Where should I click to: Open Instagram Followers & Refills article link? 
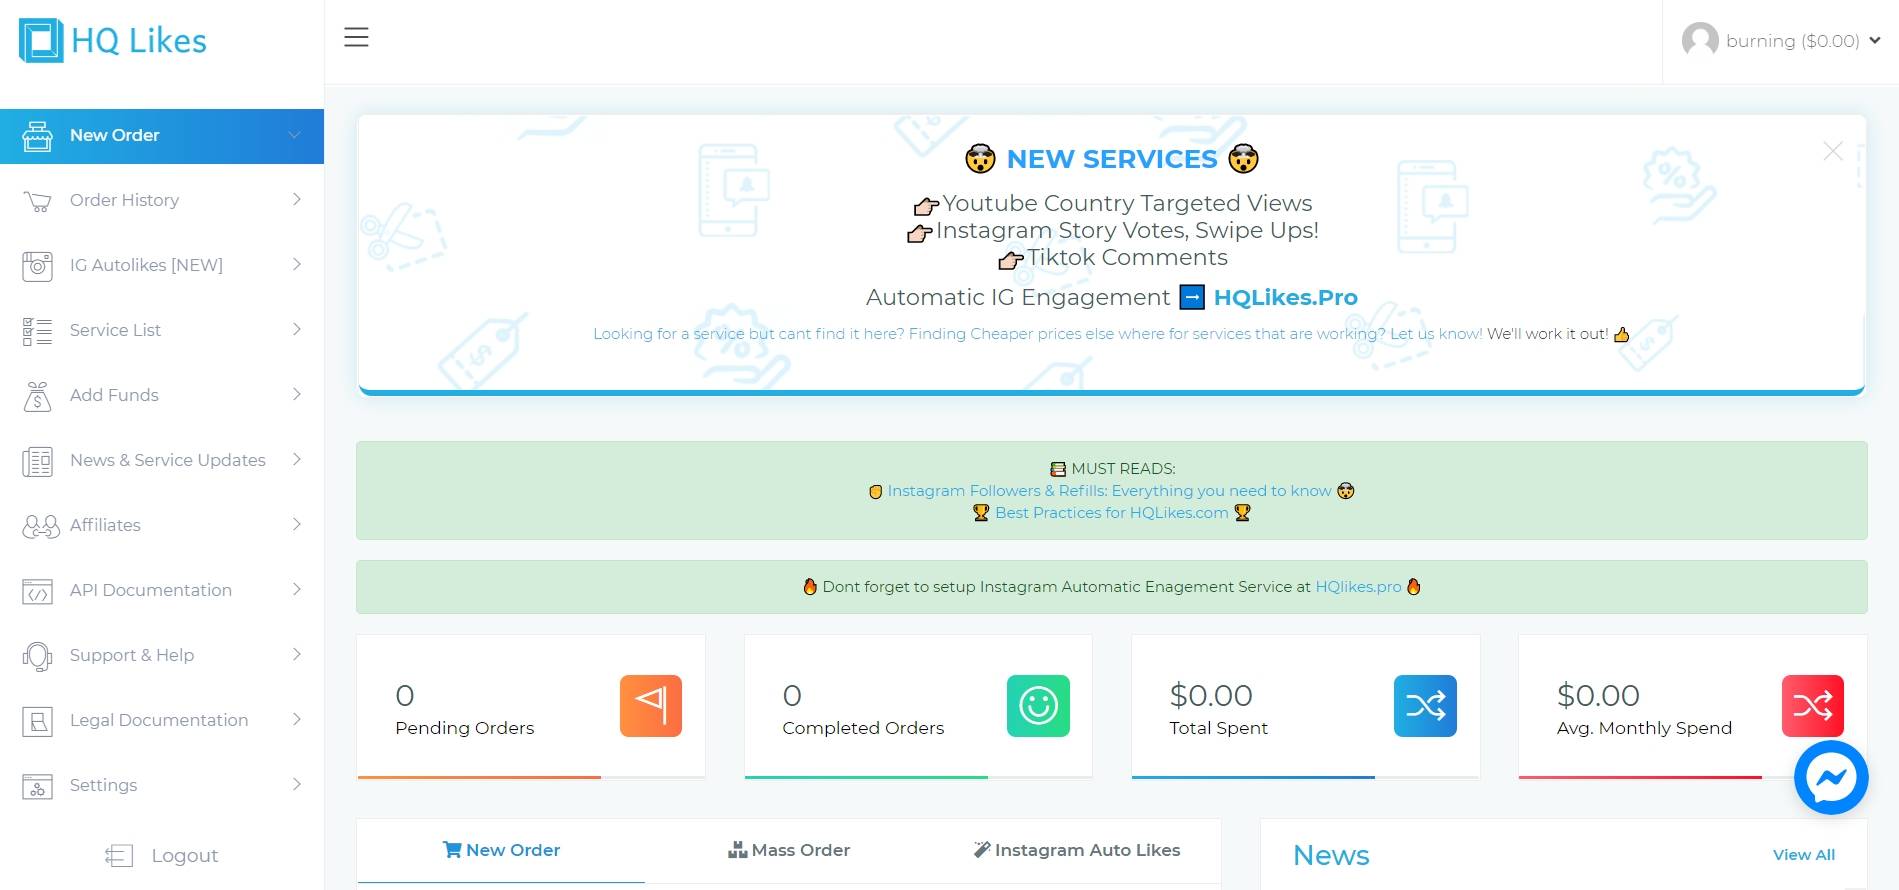[1109, 491]
